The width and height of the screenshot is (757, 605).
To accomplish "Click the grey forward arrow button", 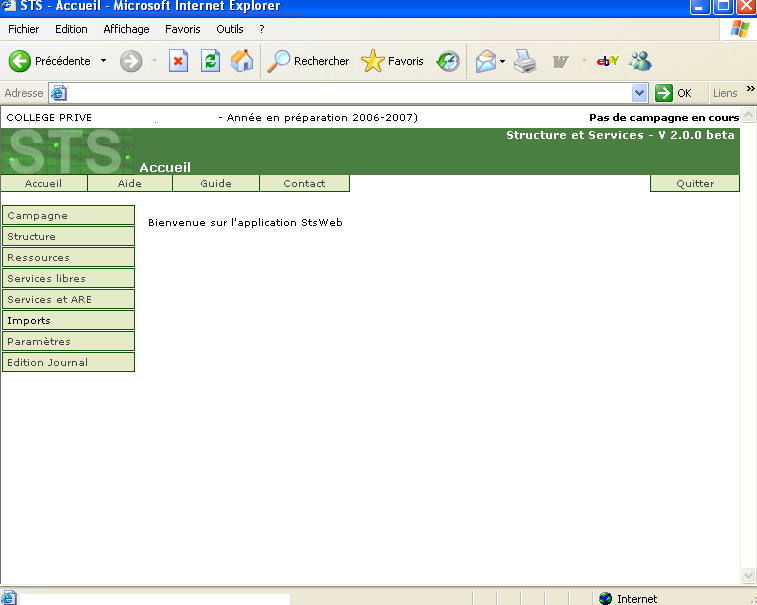I will coord(131,61).
